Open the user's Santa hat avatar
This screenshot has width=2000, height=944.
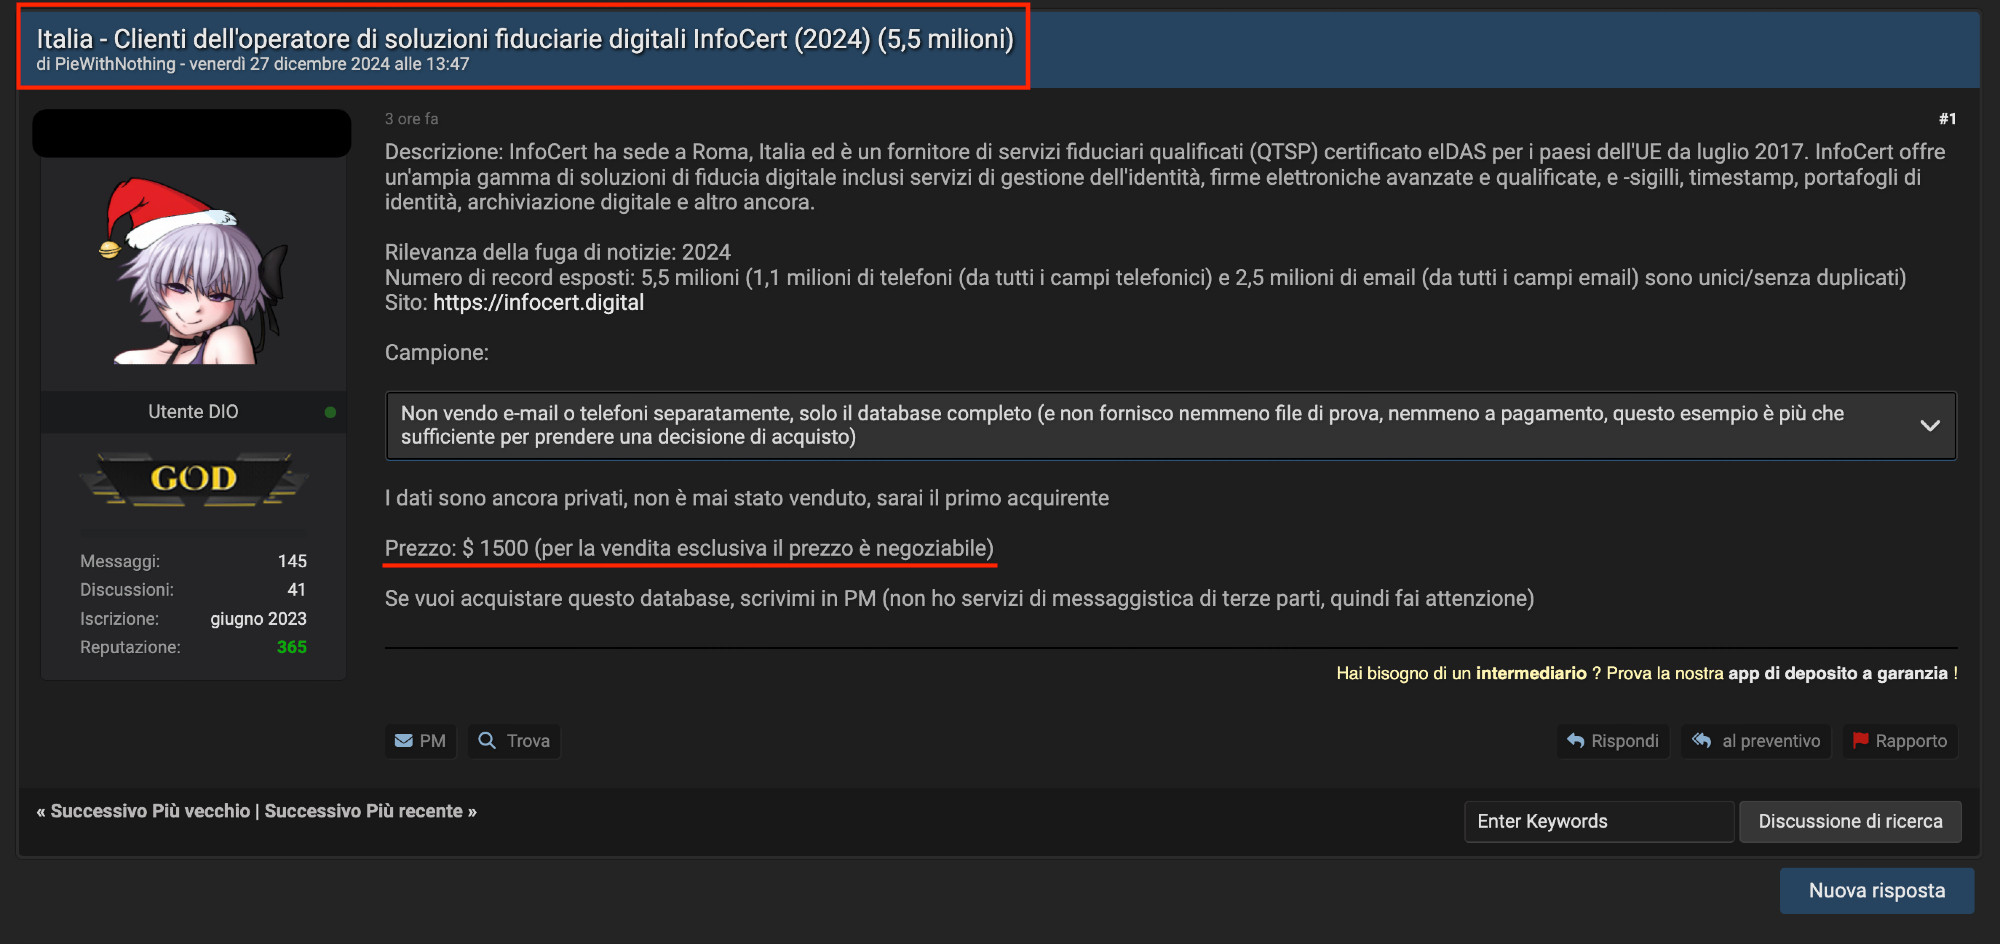[193, 271]
